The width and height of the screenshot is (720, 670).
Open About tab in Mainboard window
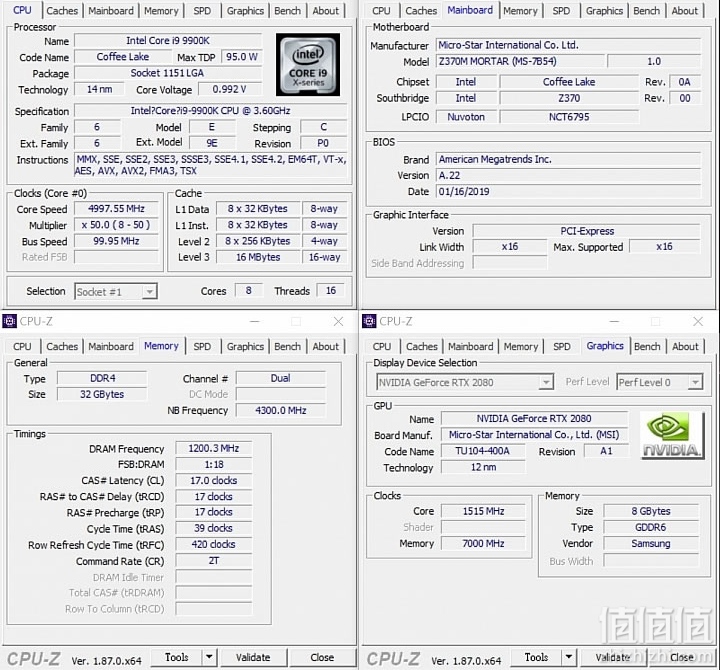pos(685,11)
